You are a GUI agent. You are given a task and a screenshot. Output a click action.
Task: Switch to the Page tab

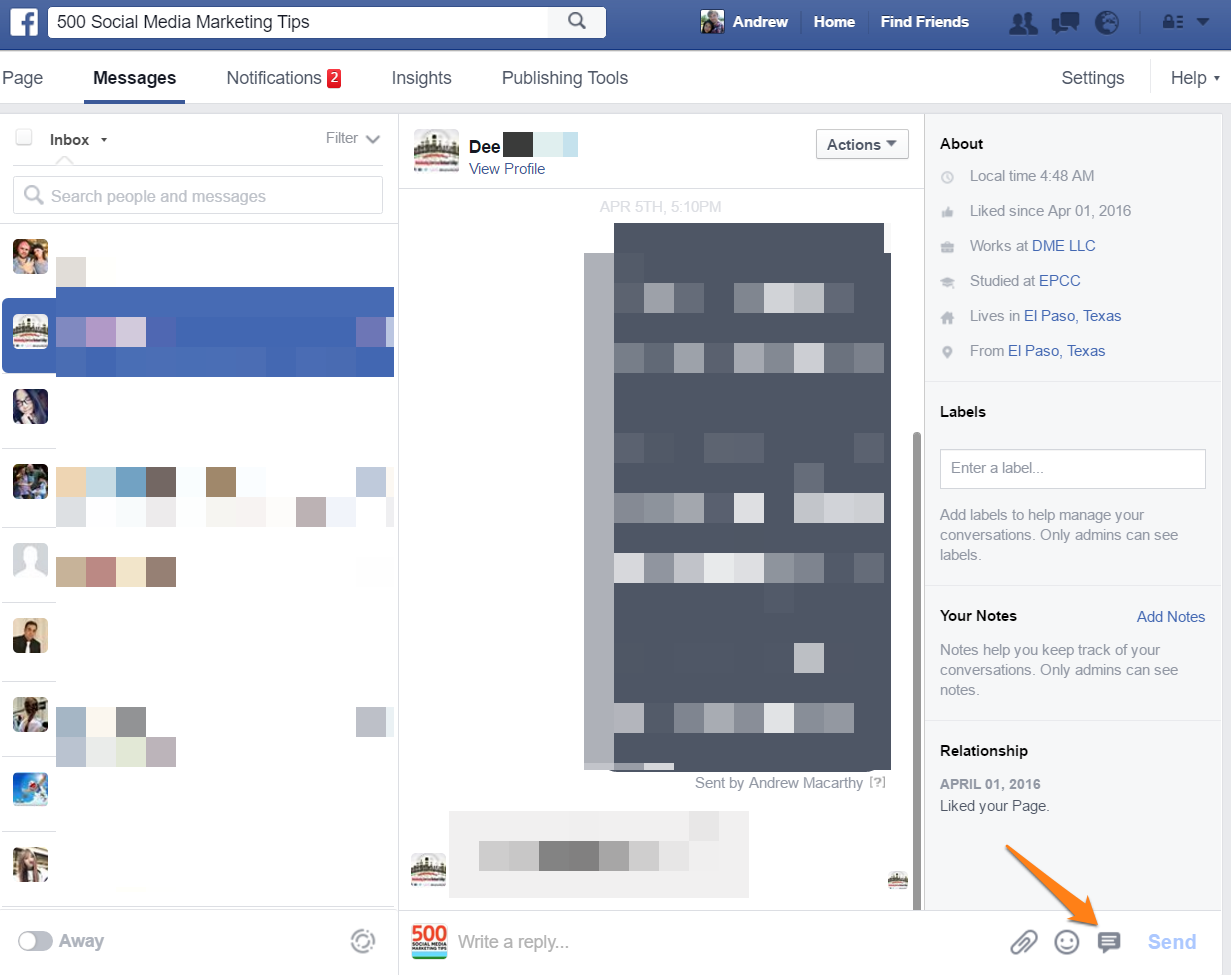pyautogui.click(x=22, y=78)
